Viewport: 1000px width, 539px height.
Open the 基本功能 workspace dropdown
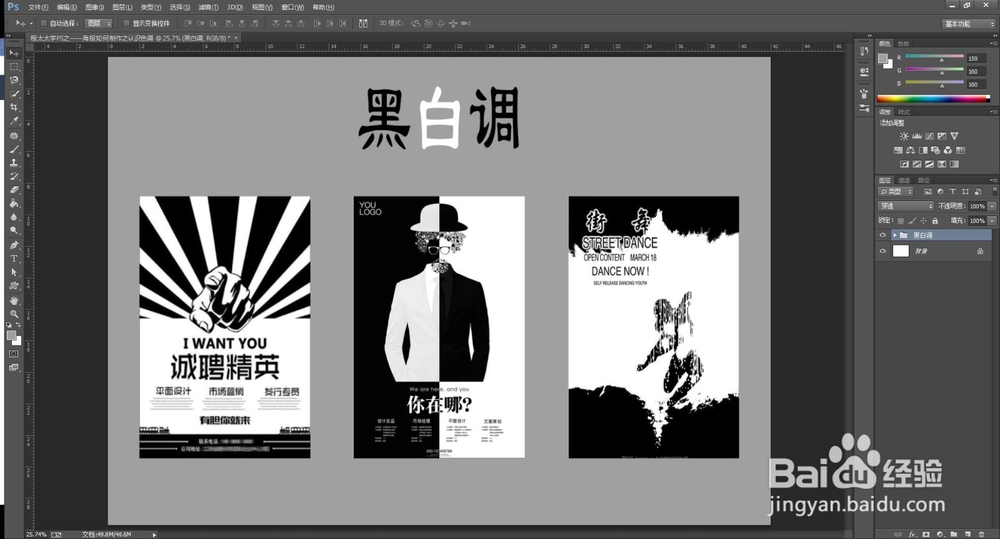pyautogui.click(x=969, y=24)
